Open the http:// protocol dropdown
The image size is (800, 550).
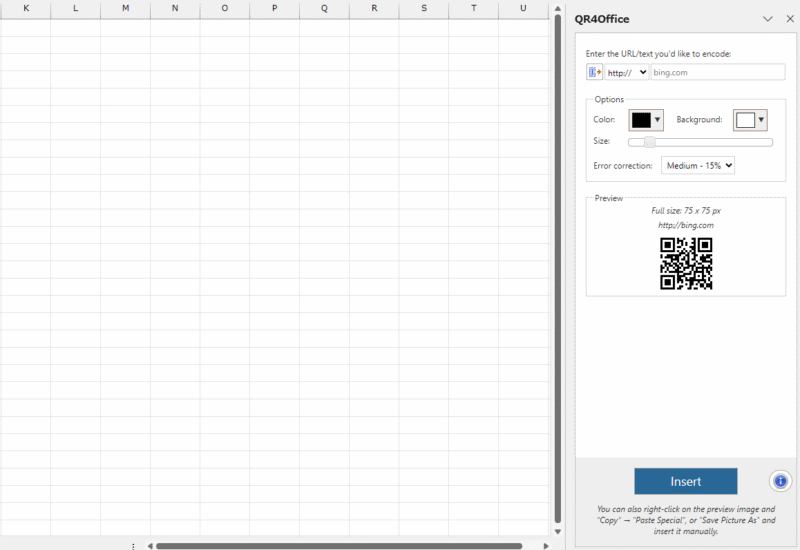(627, 72)
